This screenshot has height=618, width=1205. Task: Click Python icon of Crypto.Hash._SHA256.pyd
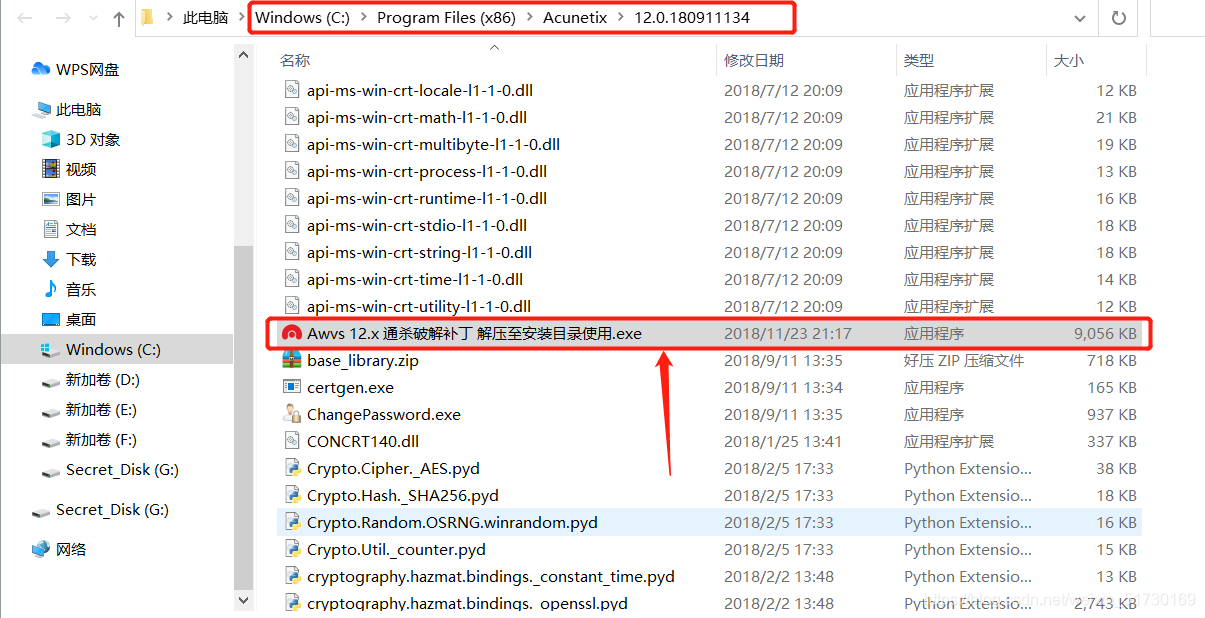[x=292, y=495]
